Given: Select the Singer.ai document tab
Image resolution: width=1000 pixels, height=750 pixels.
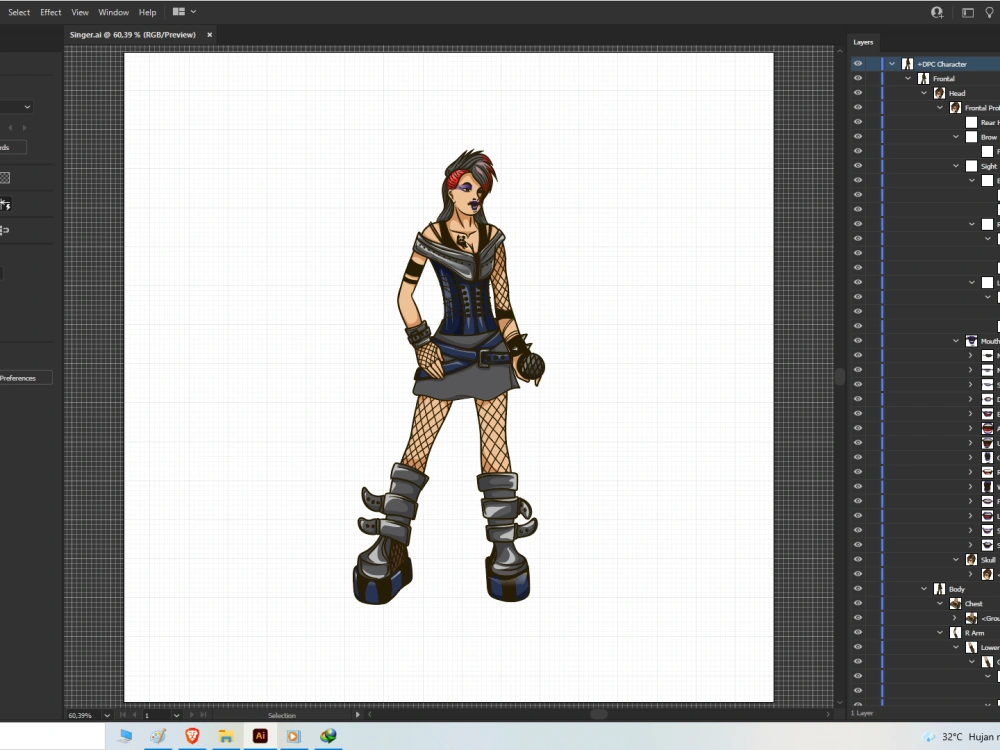Looking at the screenshot, I should pyautogui.click(x=133, y=34).
